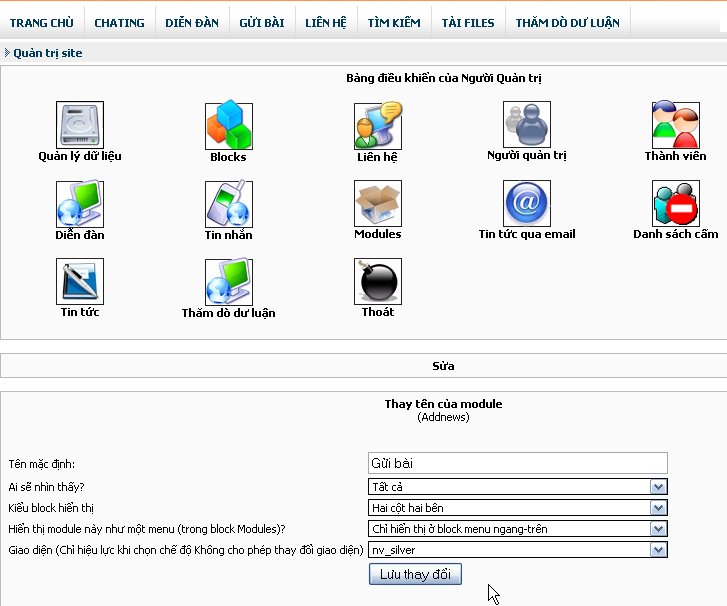Screen dimensions: 727x606
Task: Open the Diễn đàn forum icon
Action: pyautogui.click(x=80, y=204)
